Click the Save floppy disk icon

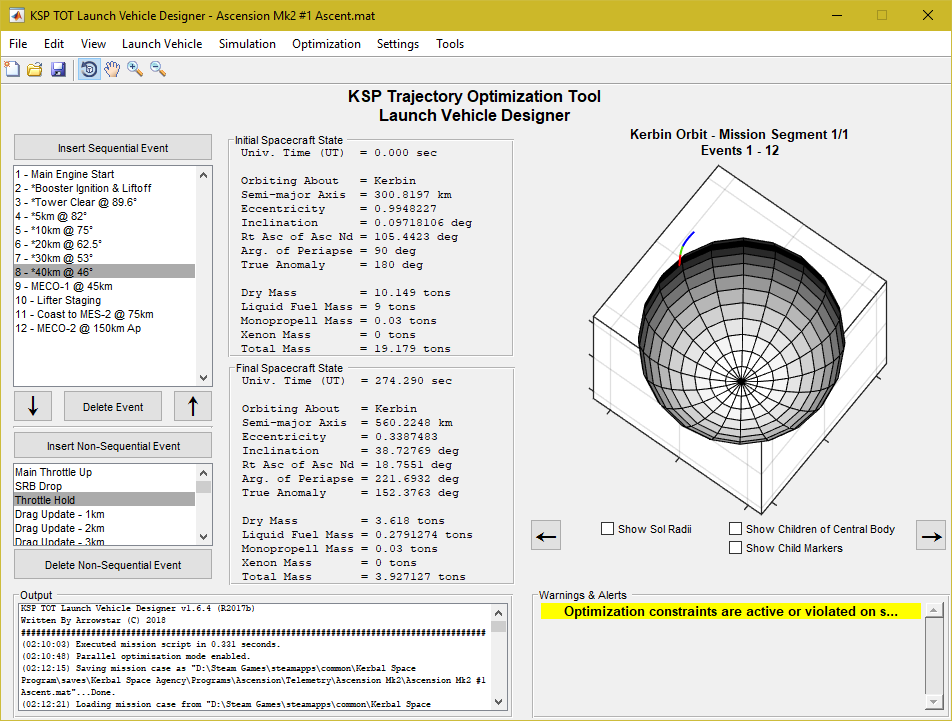58,69
